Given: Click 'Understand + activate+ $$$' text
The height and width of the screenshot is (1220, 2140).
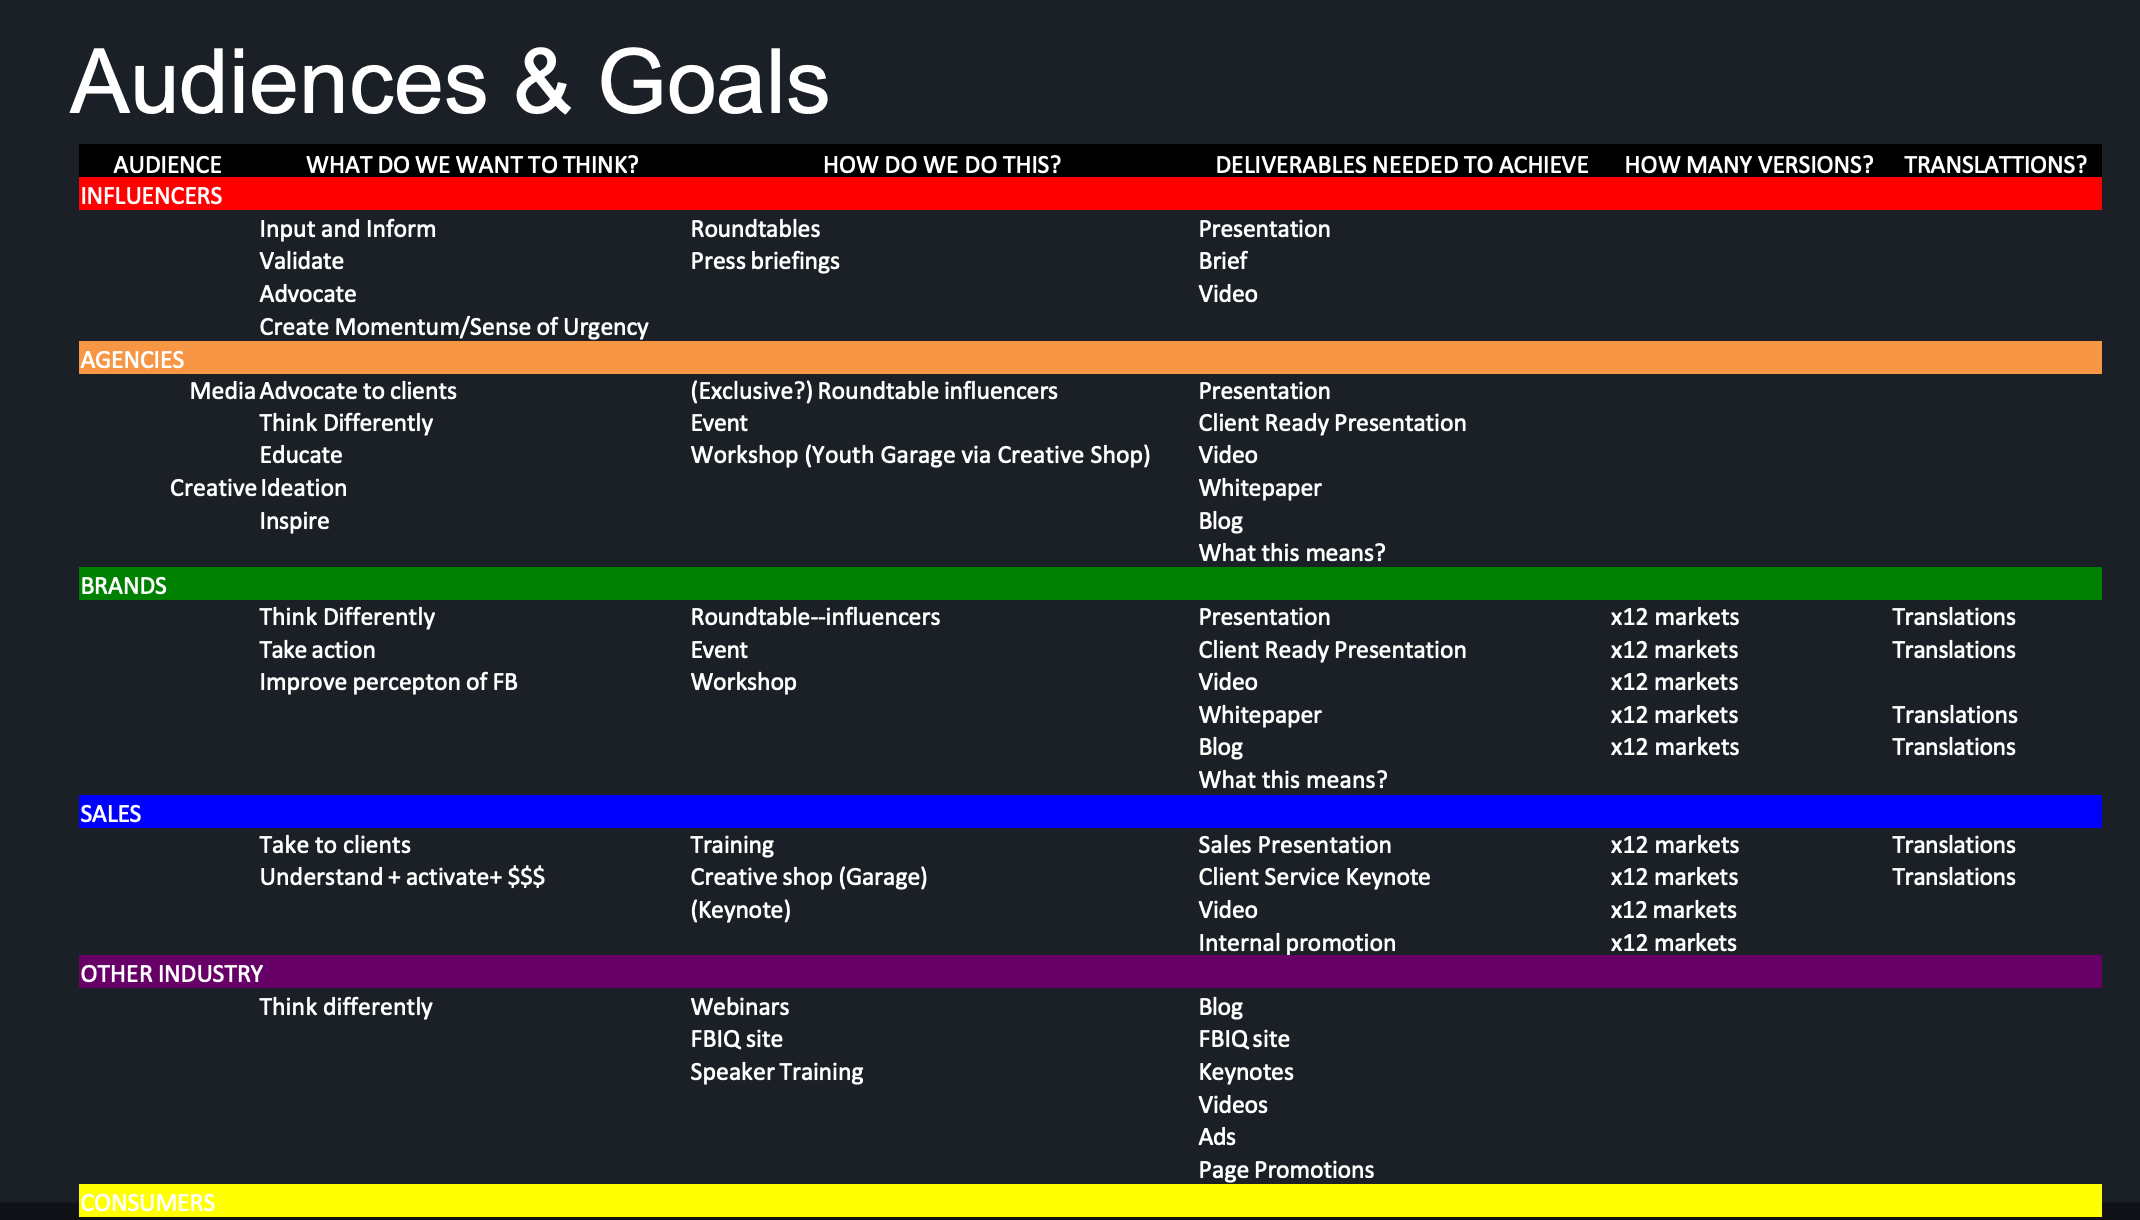Looking at the screenshot, I should pos(402,877).
